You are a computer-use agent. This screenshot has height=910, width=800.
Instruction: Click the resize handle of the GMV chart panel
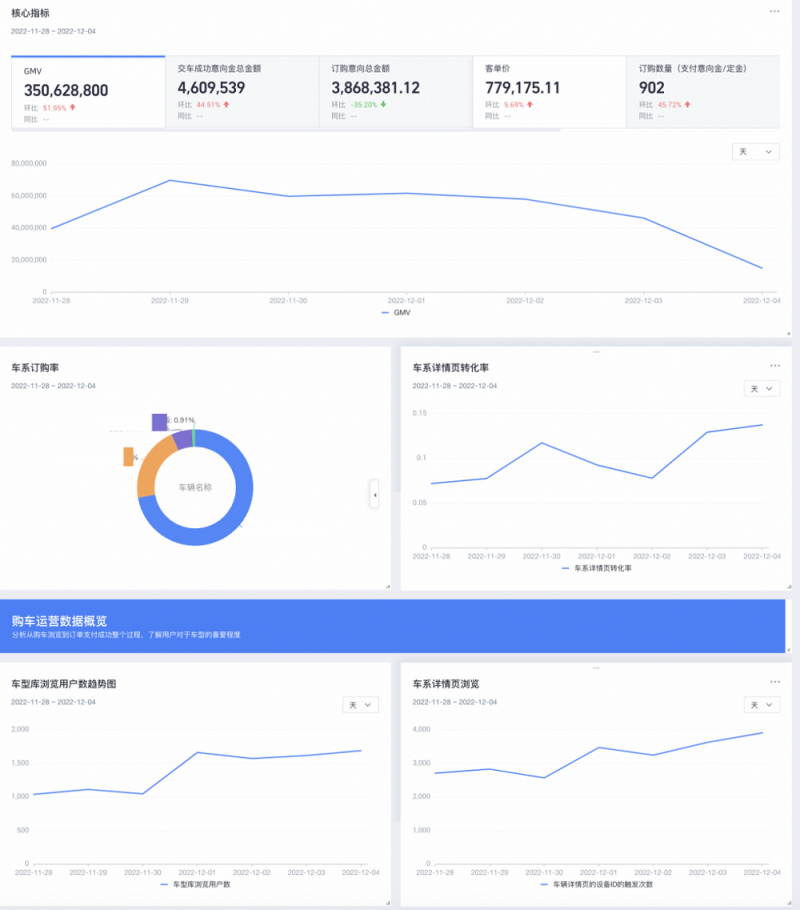click(x=788, y=332)
